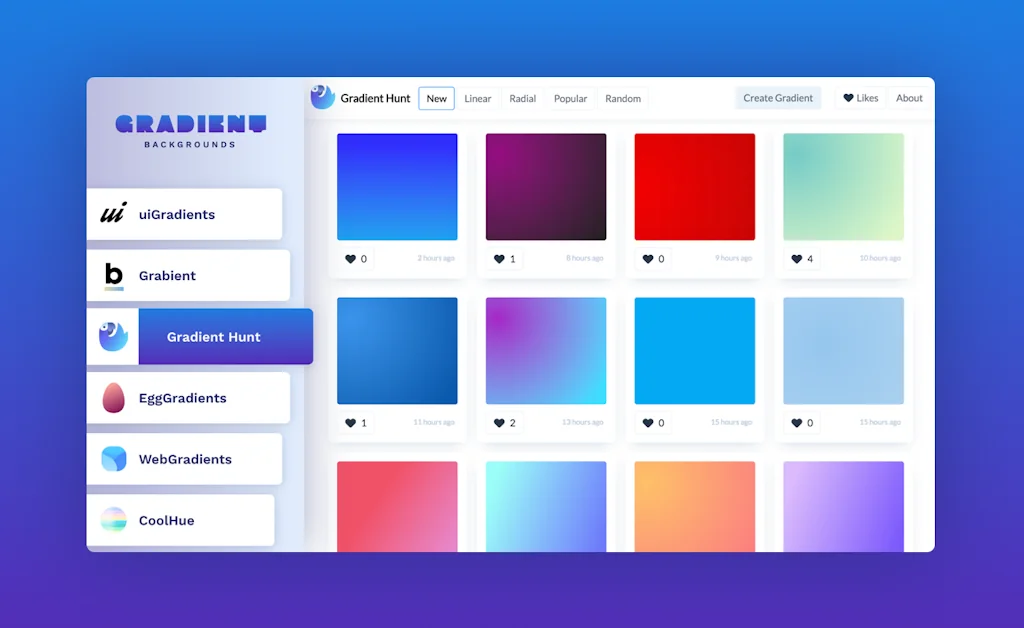Image resolution: width=1024 pixels, height=628 pixels.
Task: Open the Random gradients view
Action: 622,98
